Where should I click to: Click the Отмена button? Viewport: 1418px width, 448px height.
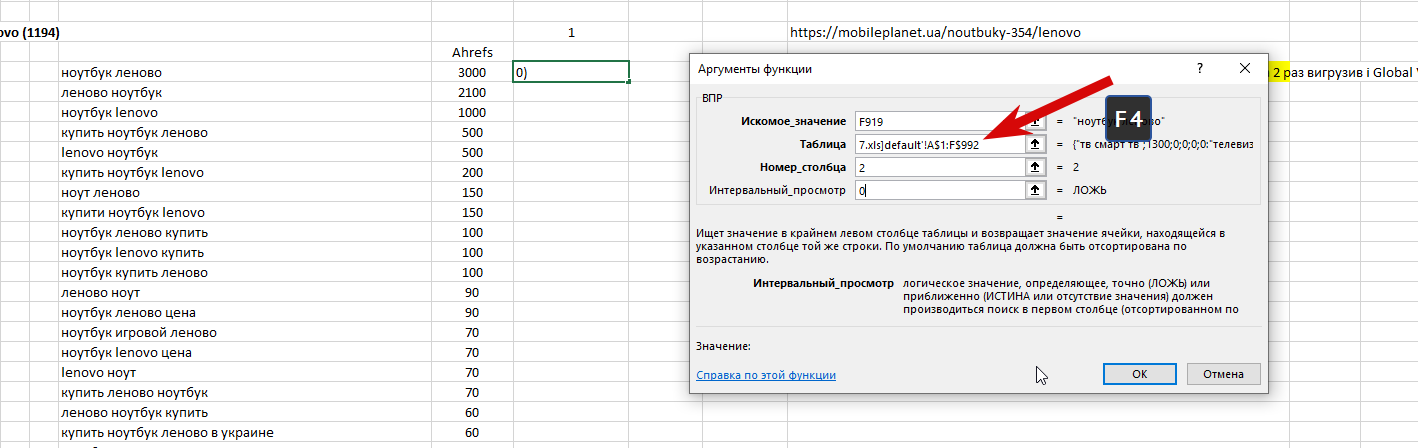(x=1222, y=374)
